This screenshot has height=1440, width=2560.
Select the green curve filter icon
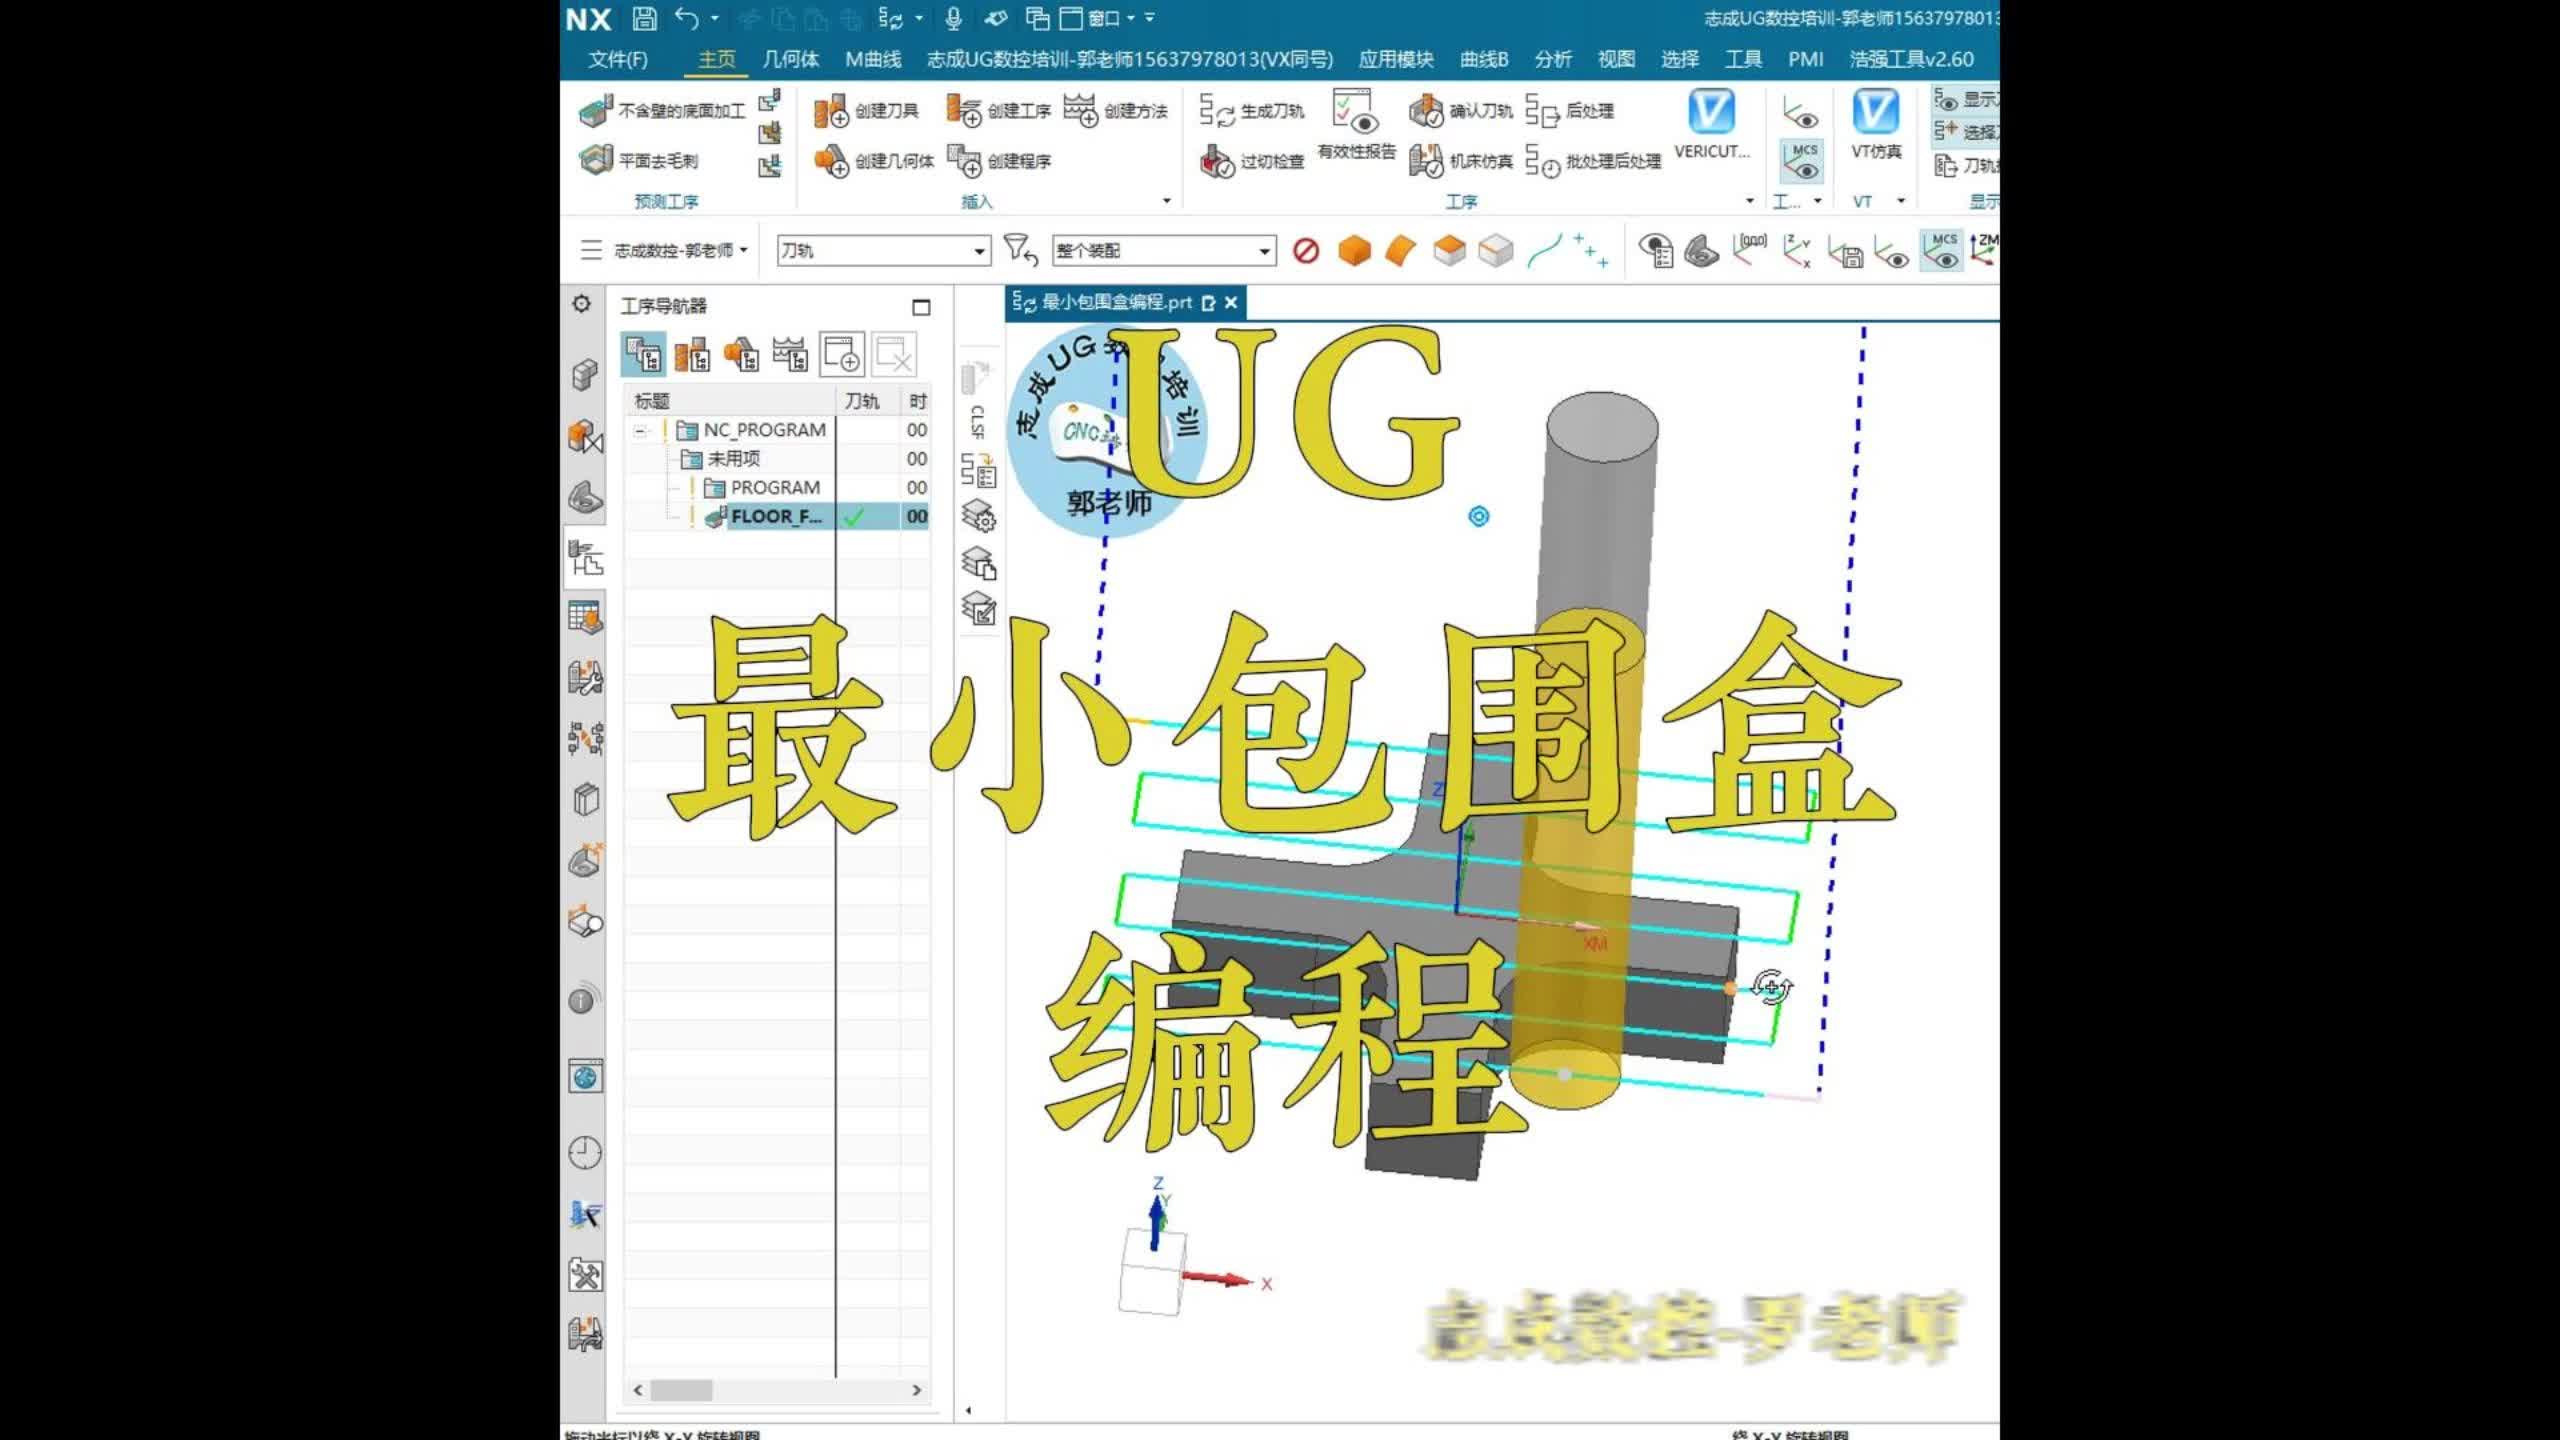tap(1544, 250)
